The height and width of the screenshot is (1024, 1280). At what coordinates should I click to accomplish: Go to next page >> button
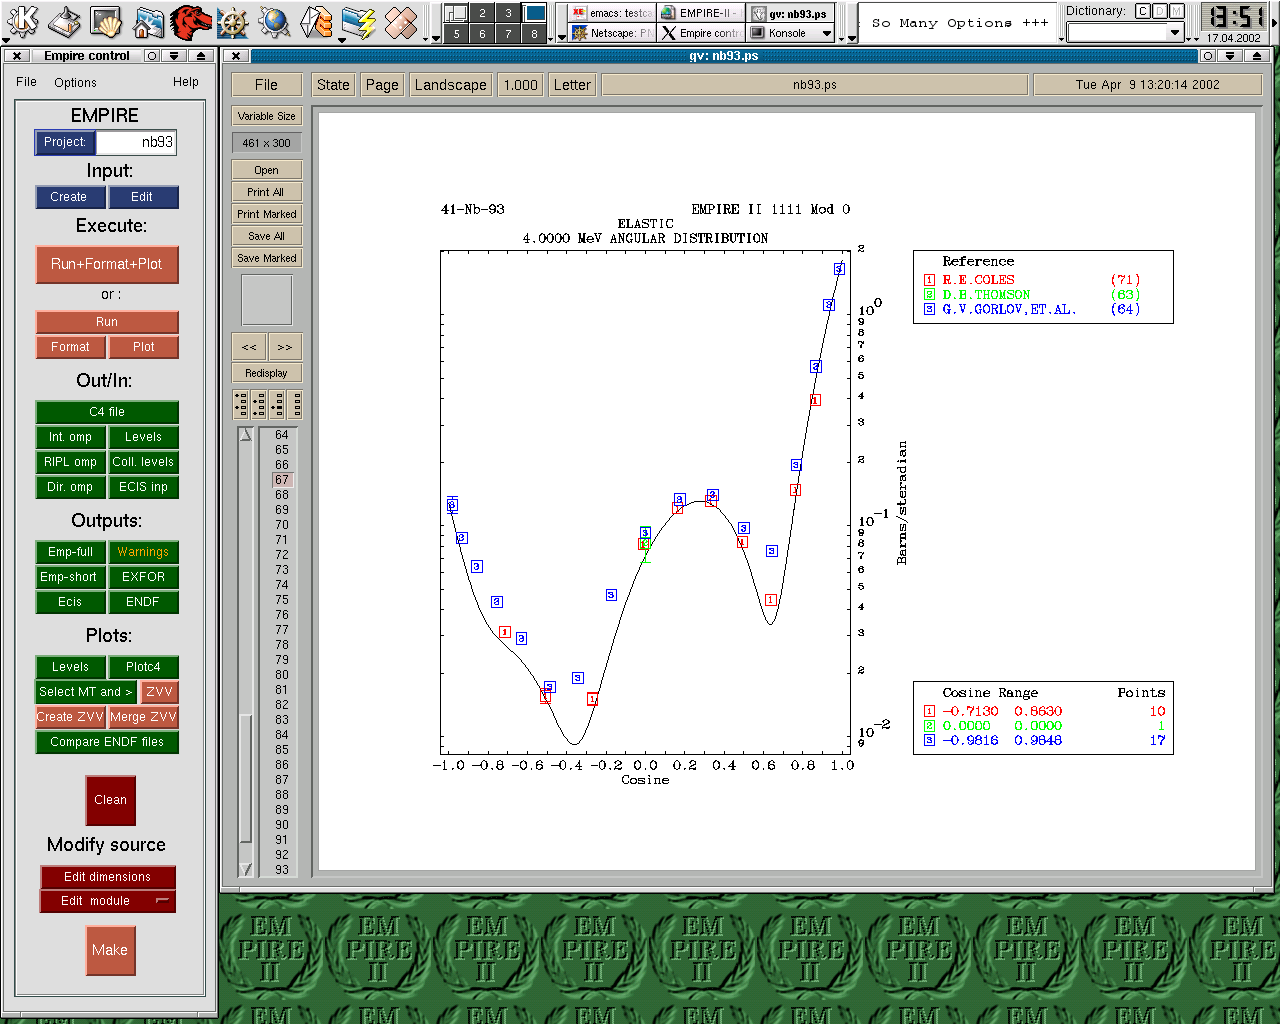coord(285,347)
